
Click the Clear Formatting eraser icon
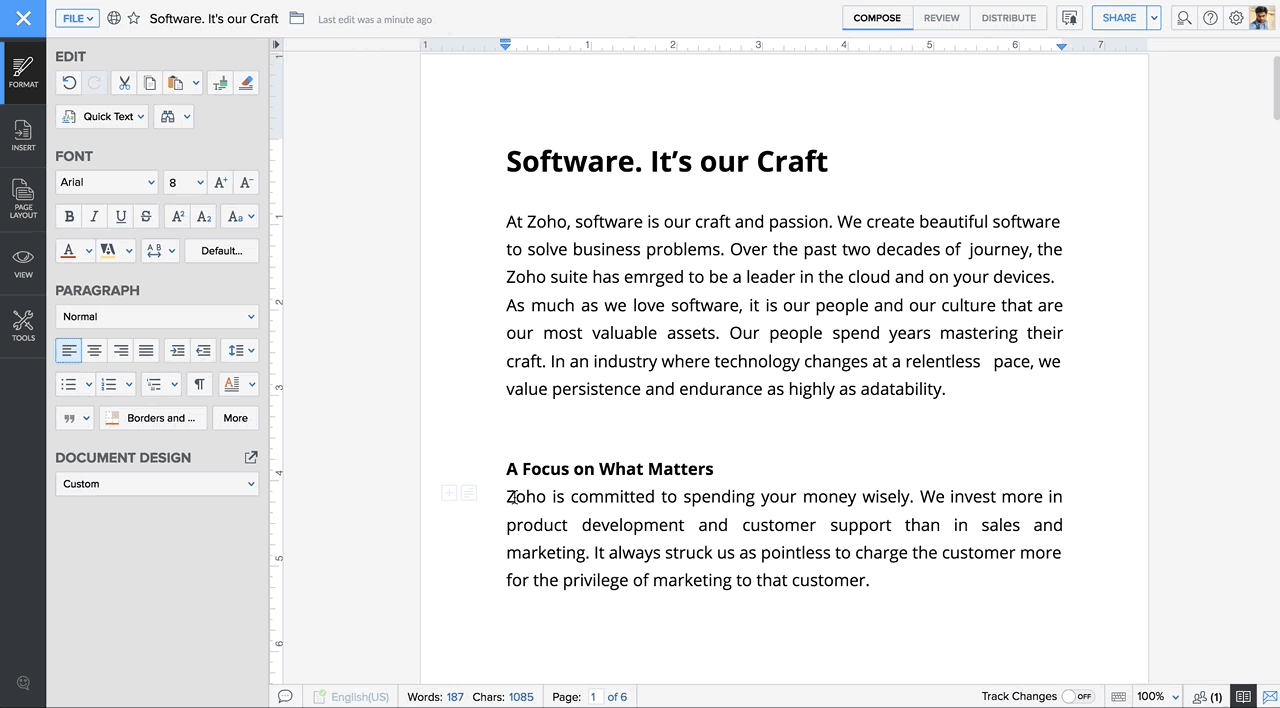point(246,83)
